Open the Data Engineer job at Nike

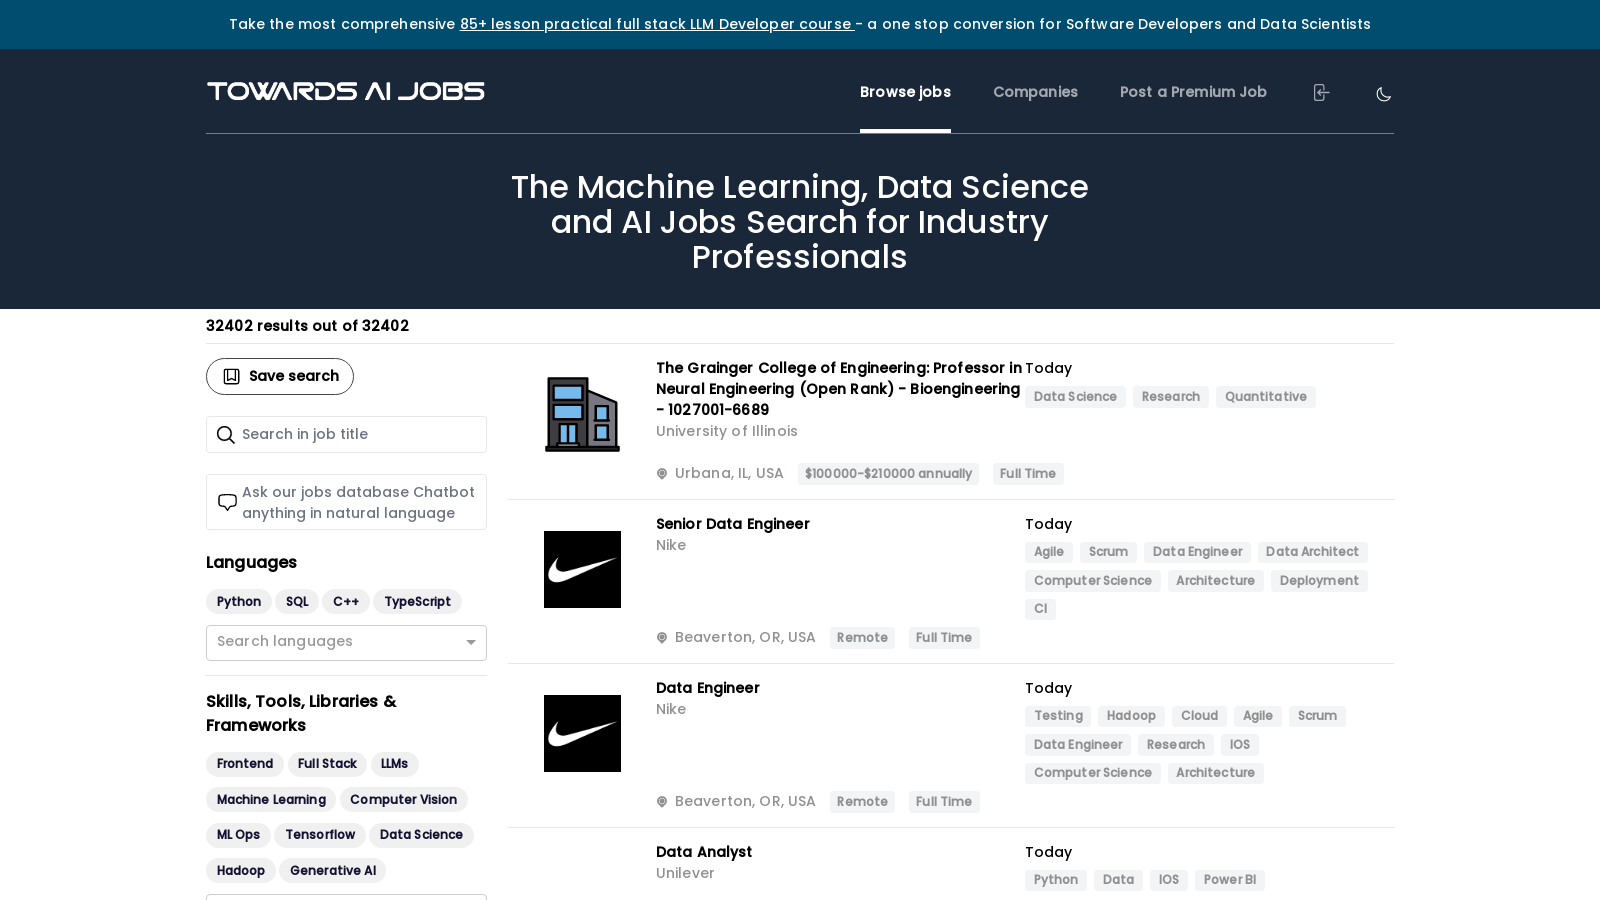point(708,688)
